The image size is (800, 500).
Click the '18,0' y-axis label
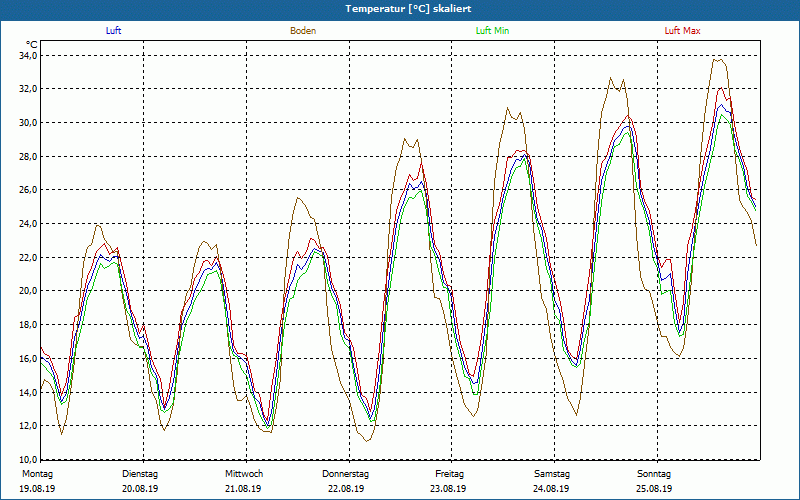pyautogui.click(x=29, y=324)
